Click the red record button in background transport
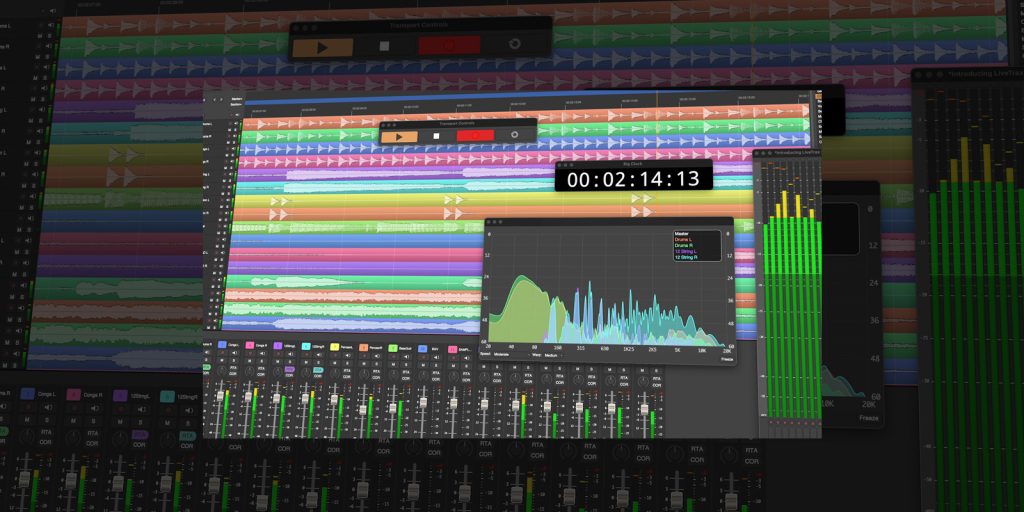 [x=449, y=45]
